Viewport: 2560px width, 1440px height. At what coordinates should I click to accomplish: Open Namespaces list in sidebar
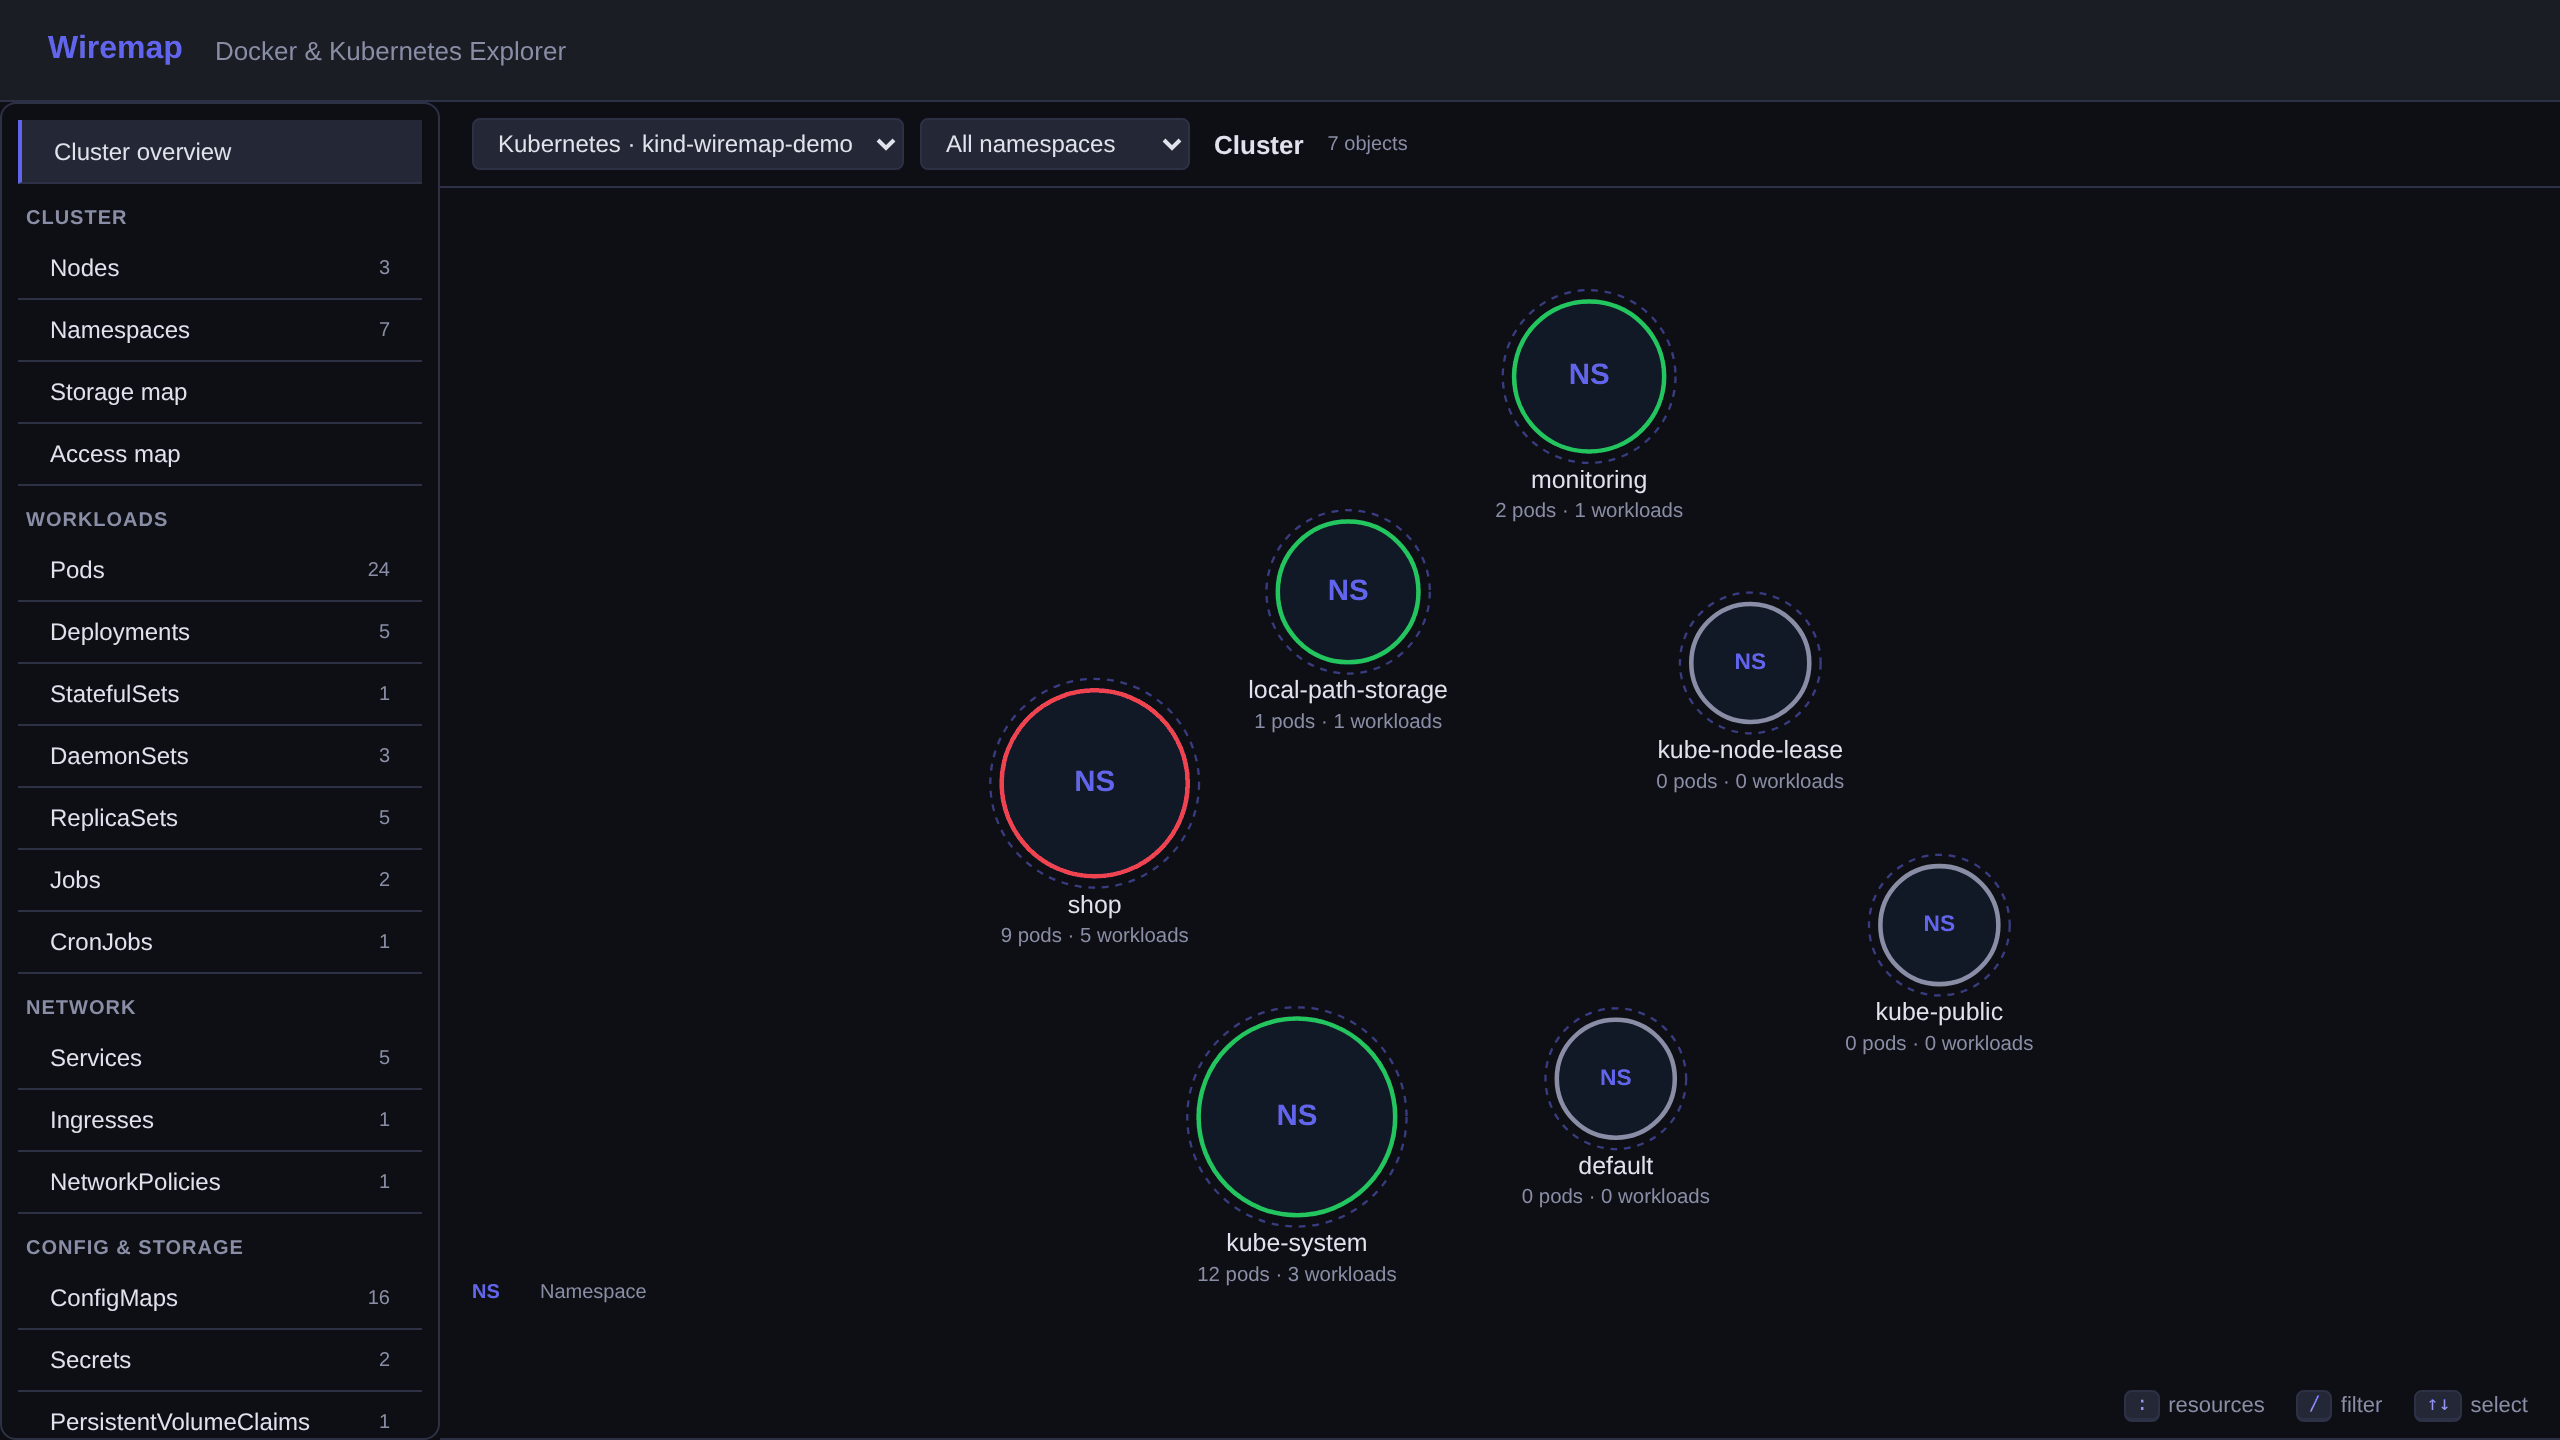pyautogui.click(x=220, y=330)
